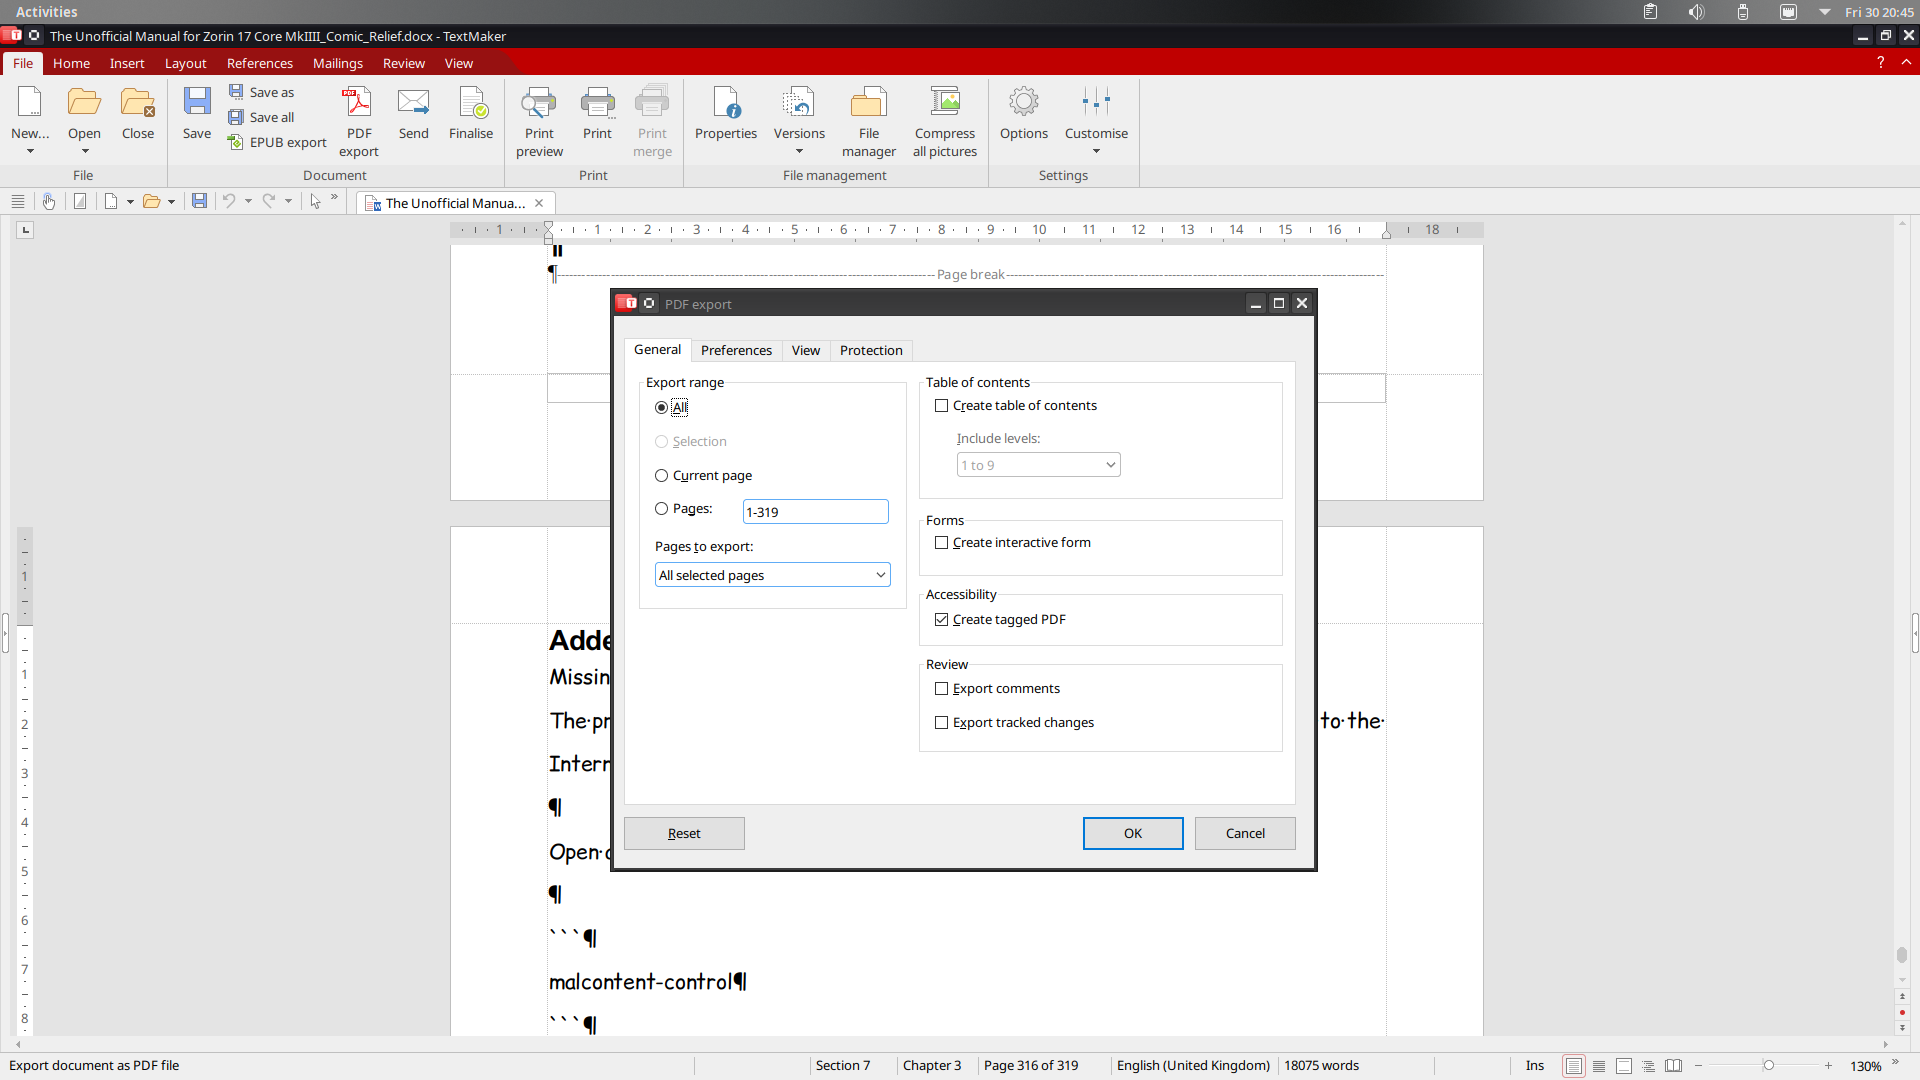Click the New document icon in ribbon

tap(30, 103)
